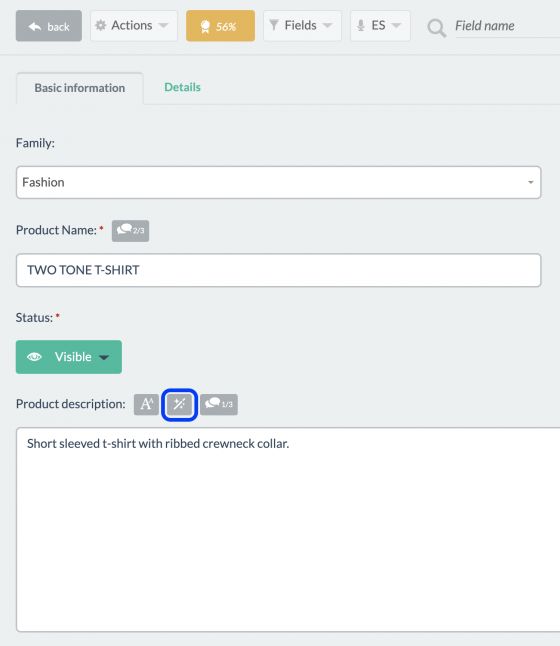Viewport: 560px width, 646px height.
Task: Open the Visible status dropdown caret
Action: (x=104, y=357)
